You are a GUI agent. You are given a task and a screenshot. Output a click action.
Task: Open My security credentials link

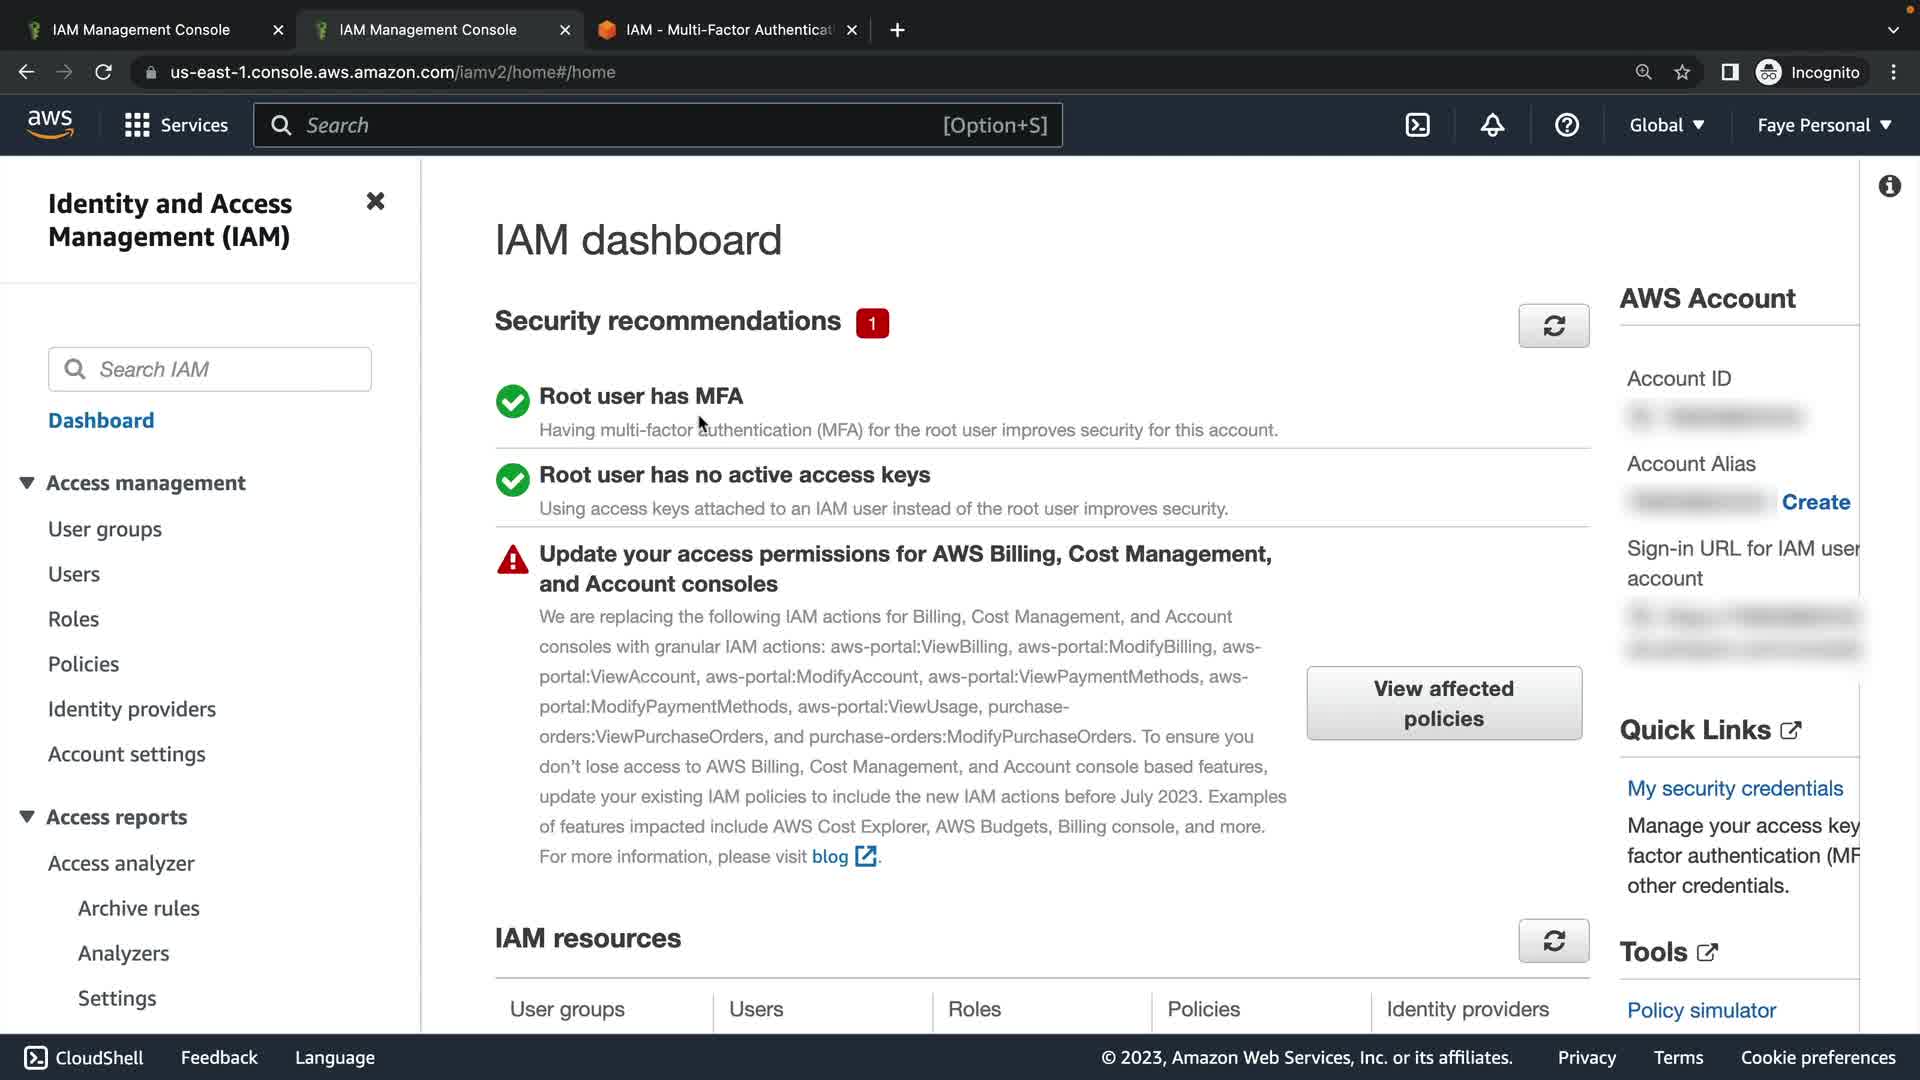[1734, 788]
